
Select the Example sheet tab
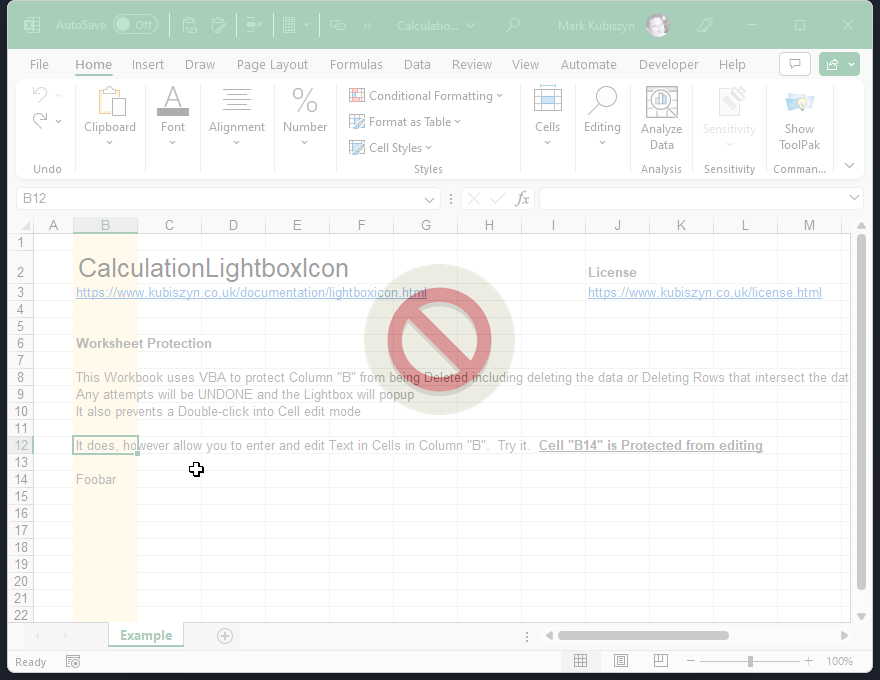tap(146, 636)
